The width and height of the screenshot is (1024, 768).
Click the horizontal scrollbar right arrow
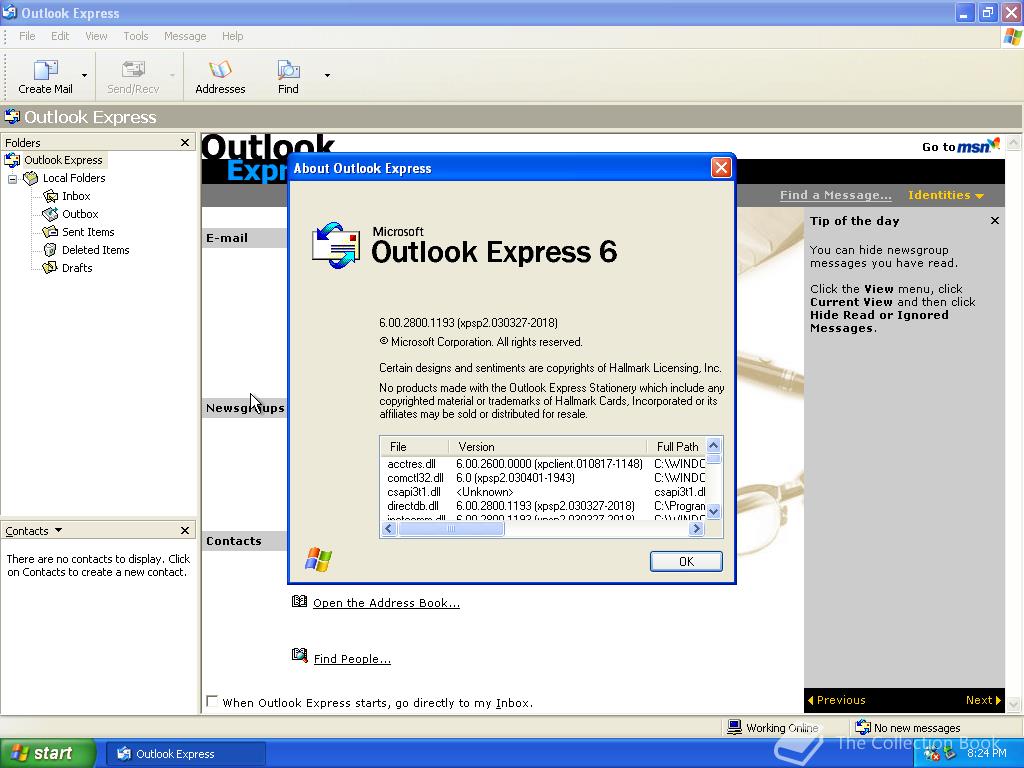pos(696,528)
